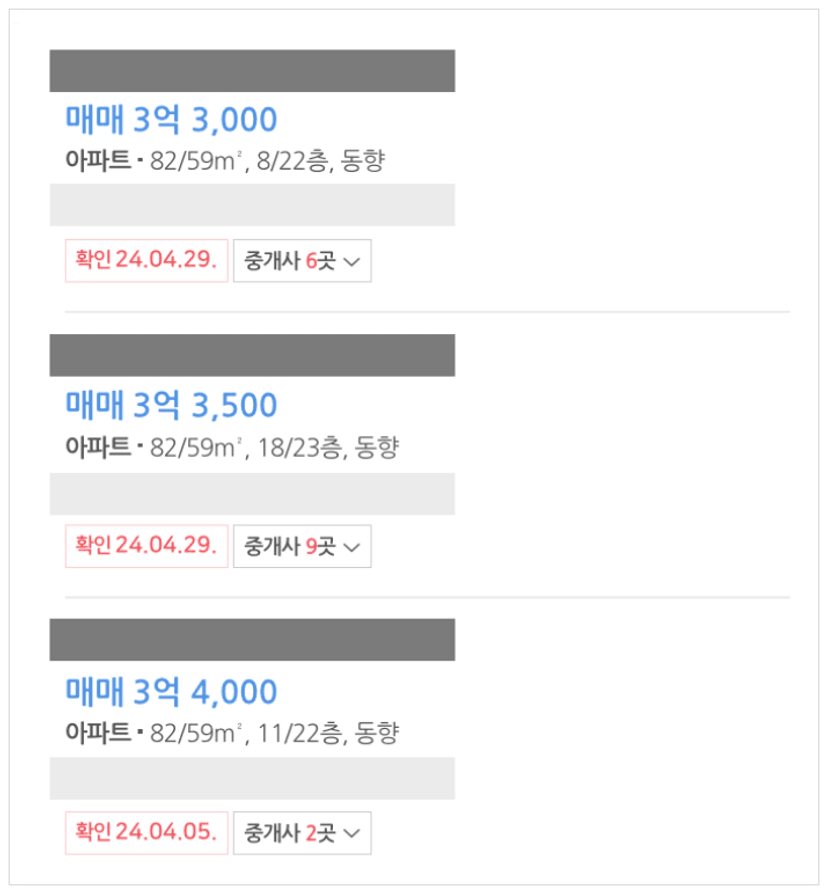Expand the 중개사 2곳 dropdown
827x894 pixels.
click(x=302, y=833)
